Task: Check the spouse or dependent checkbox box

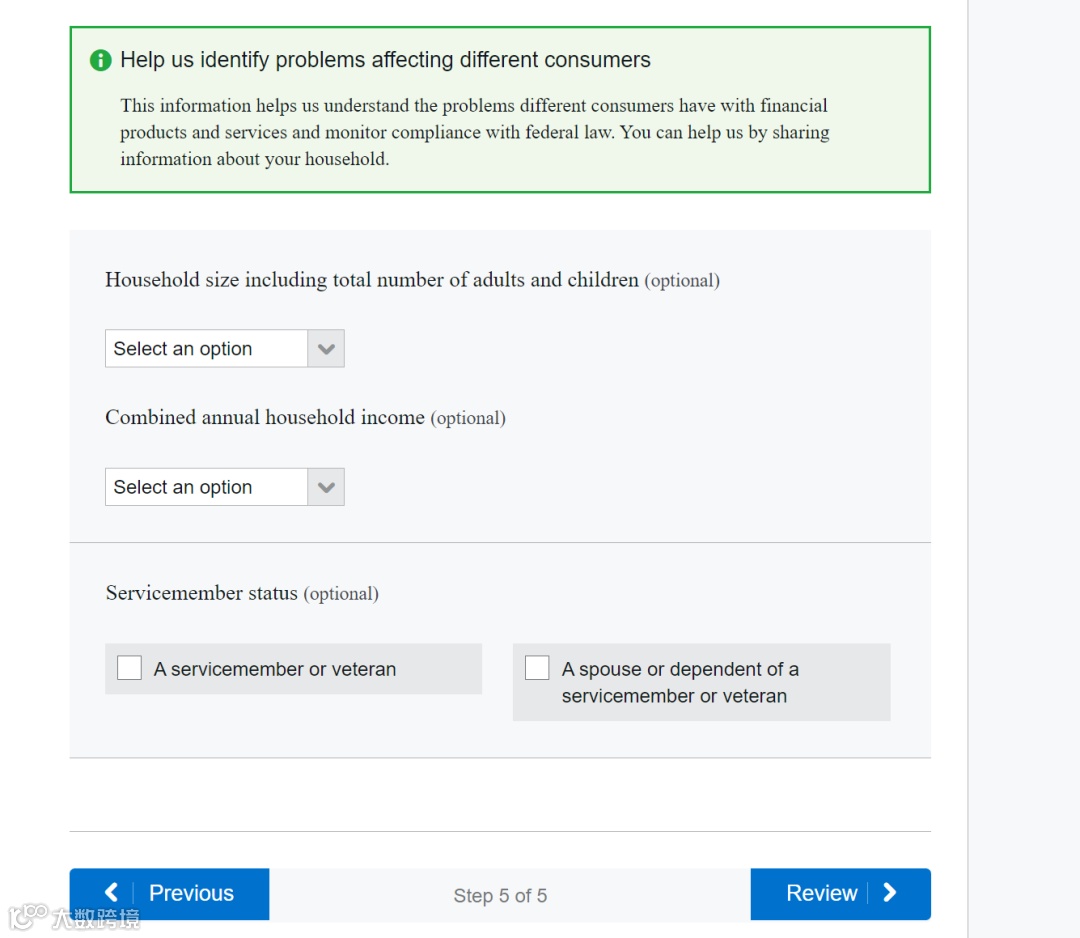Action: (537, 668)
